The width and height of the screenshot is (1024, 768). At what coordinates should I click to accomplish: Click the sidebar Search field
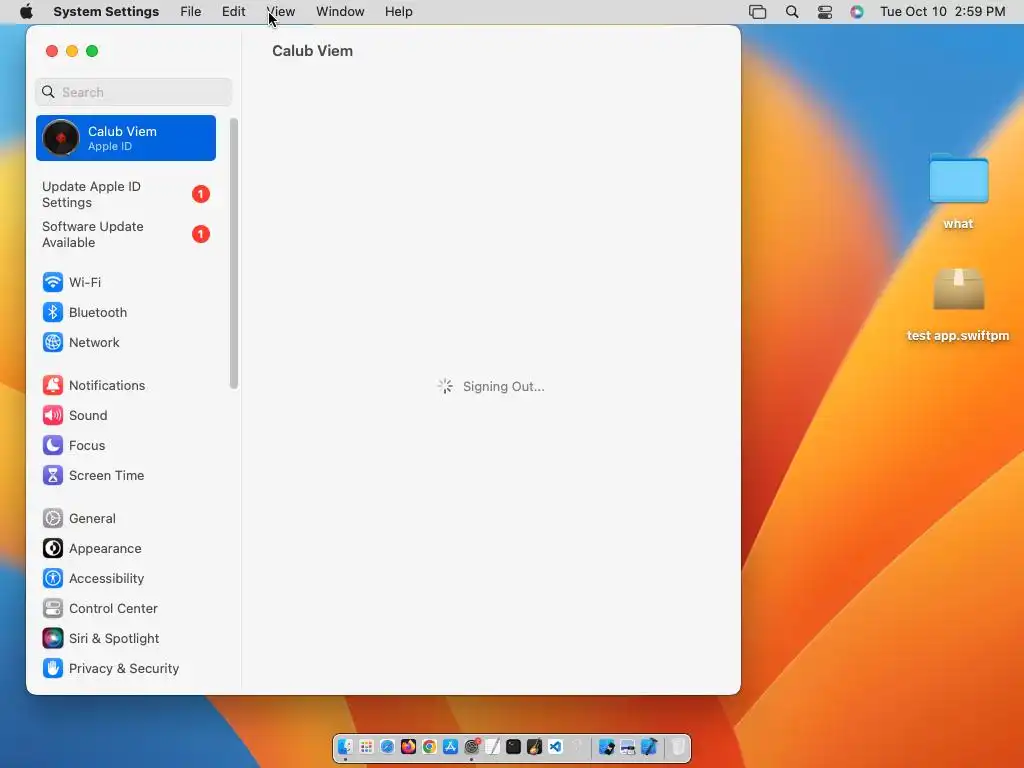pyautogui.click(x=133, y=92)
